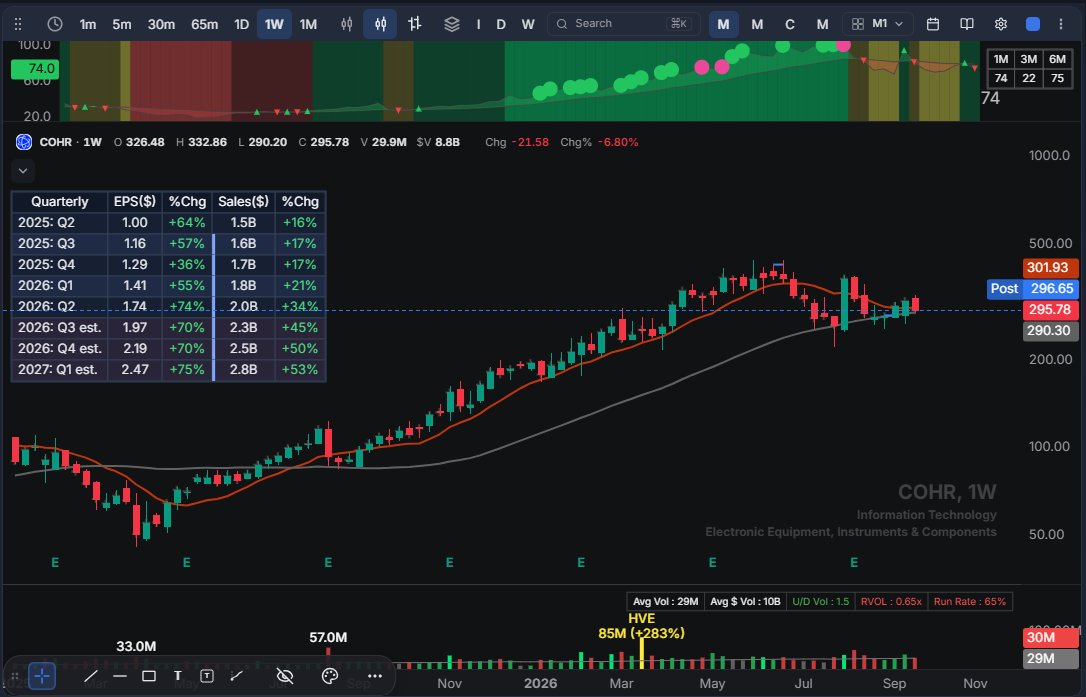Collapse the data panel chevron below COHR
Screen dimensions: 1086x697
23,171
